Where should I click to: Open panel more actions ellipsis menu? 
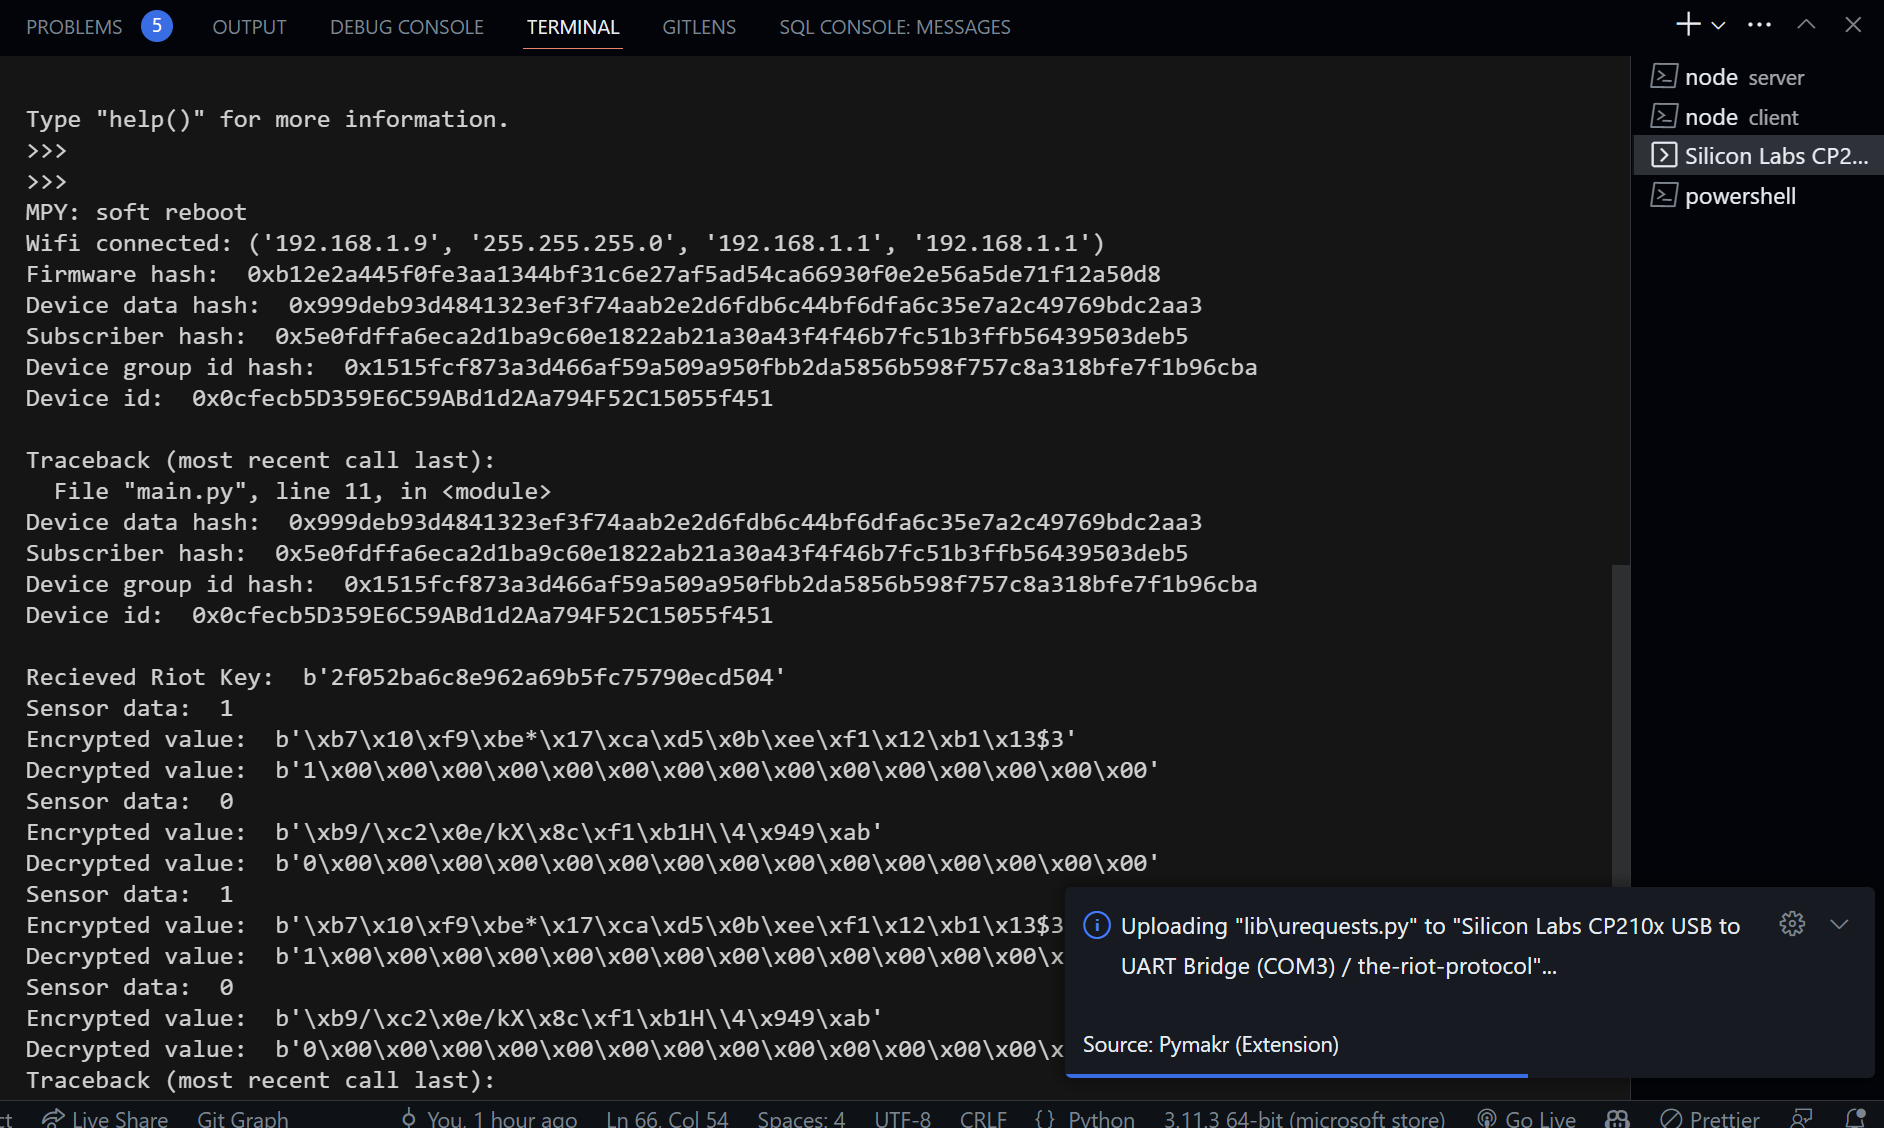[1760, 25]
